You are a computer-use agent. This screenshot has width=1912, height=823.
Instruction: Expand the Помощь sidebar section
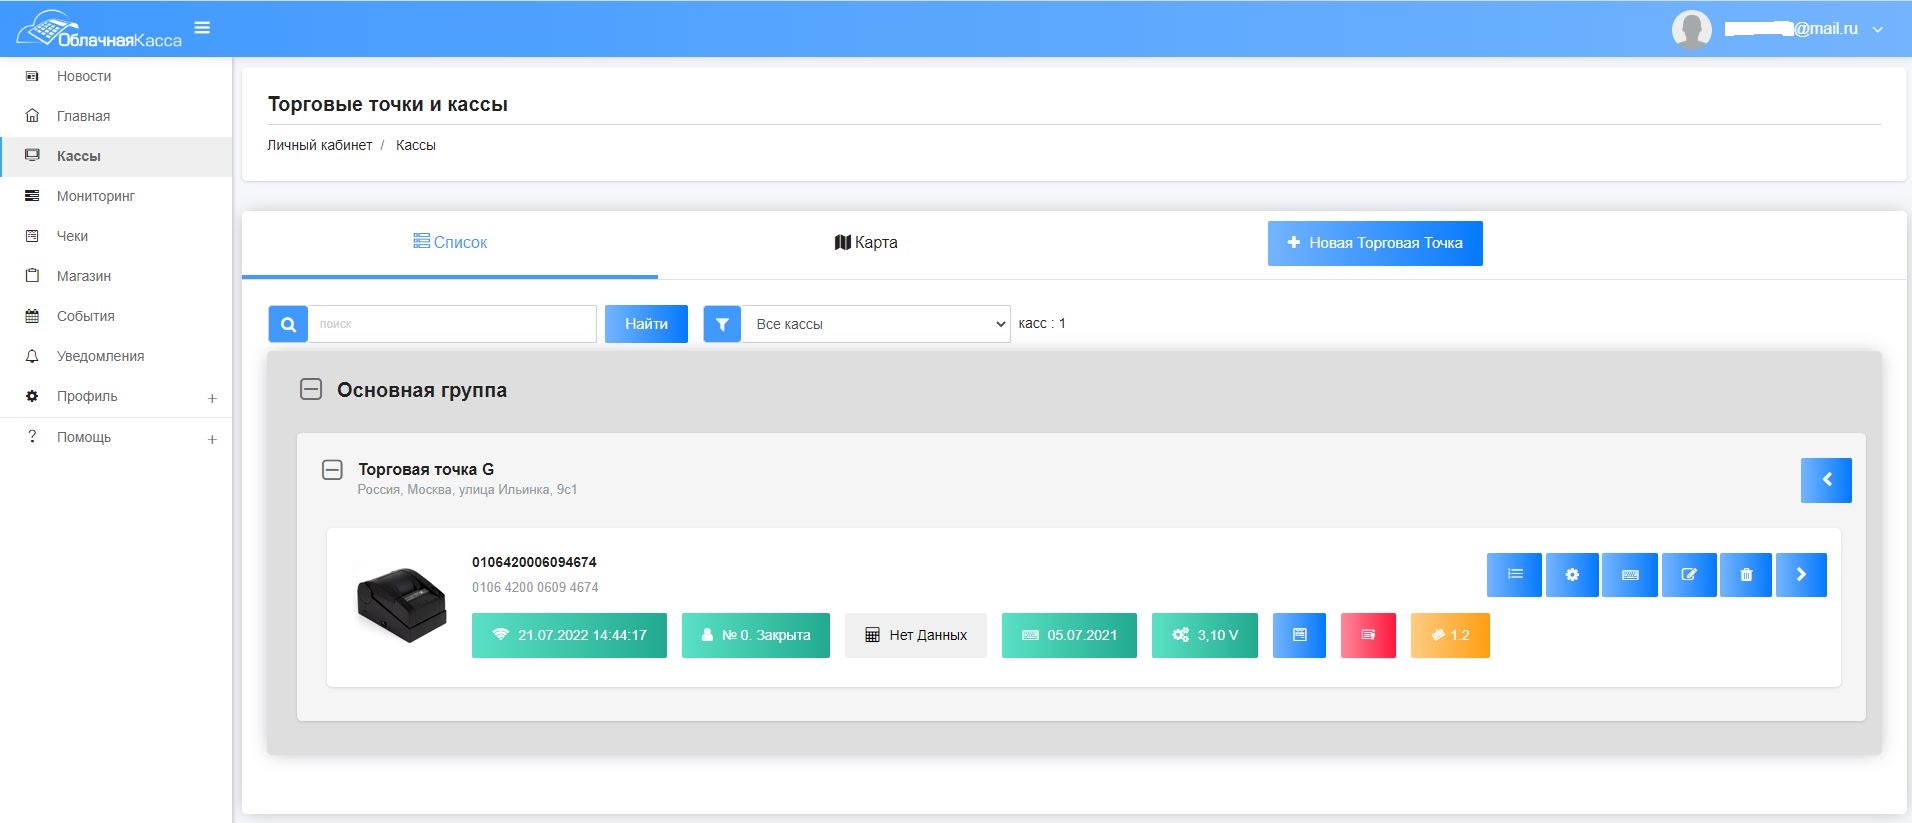211,439
